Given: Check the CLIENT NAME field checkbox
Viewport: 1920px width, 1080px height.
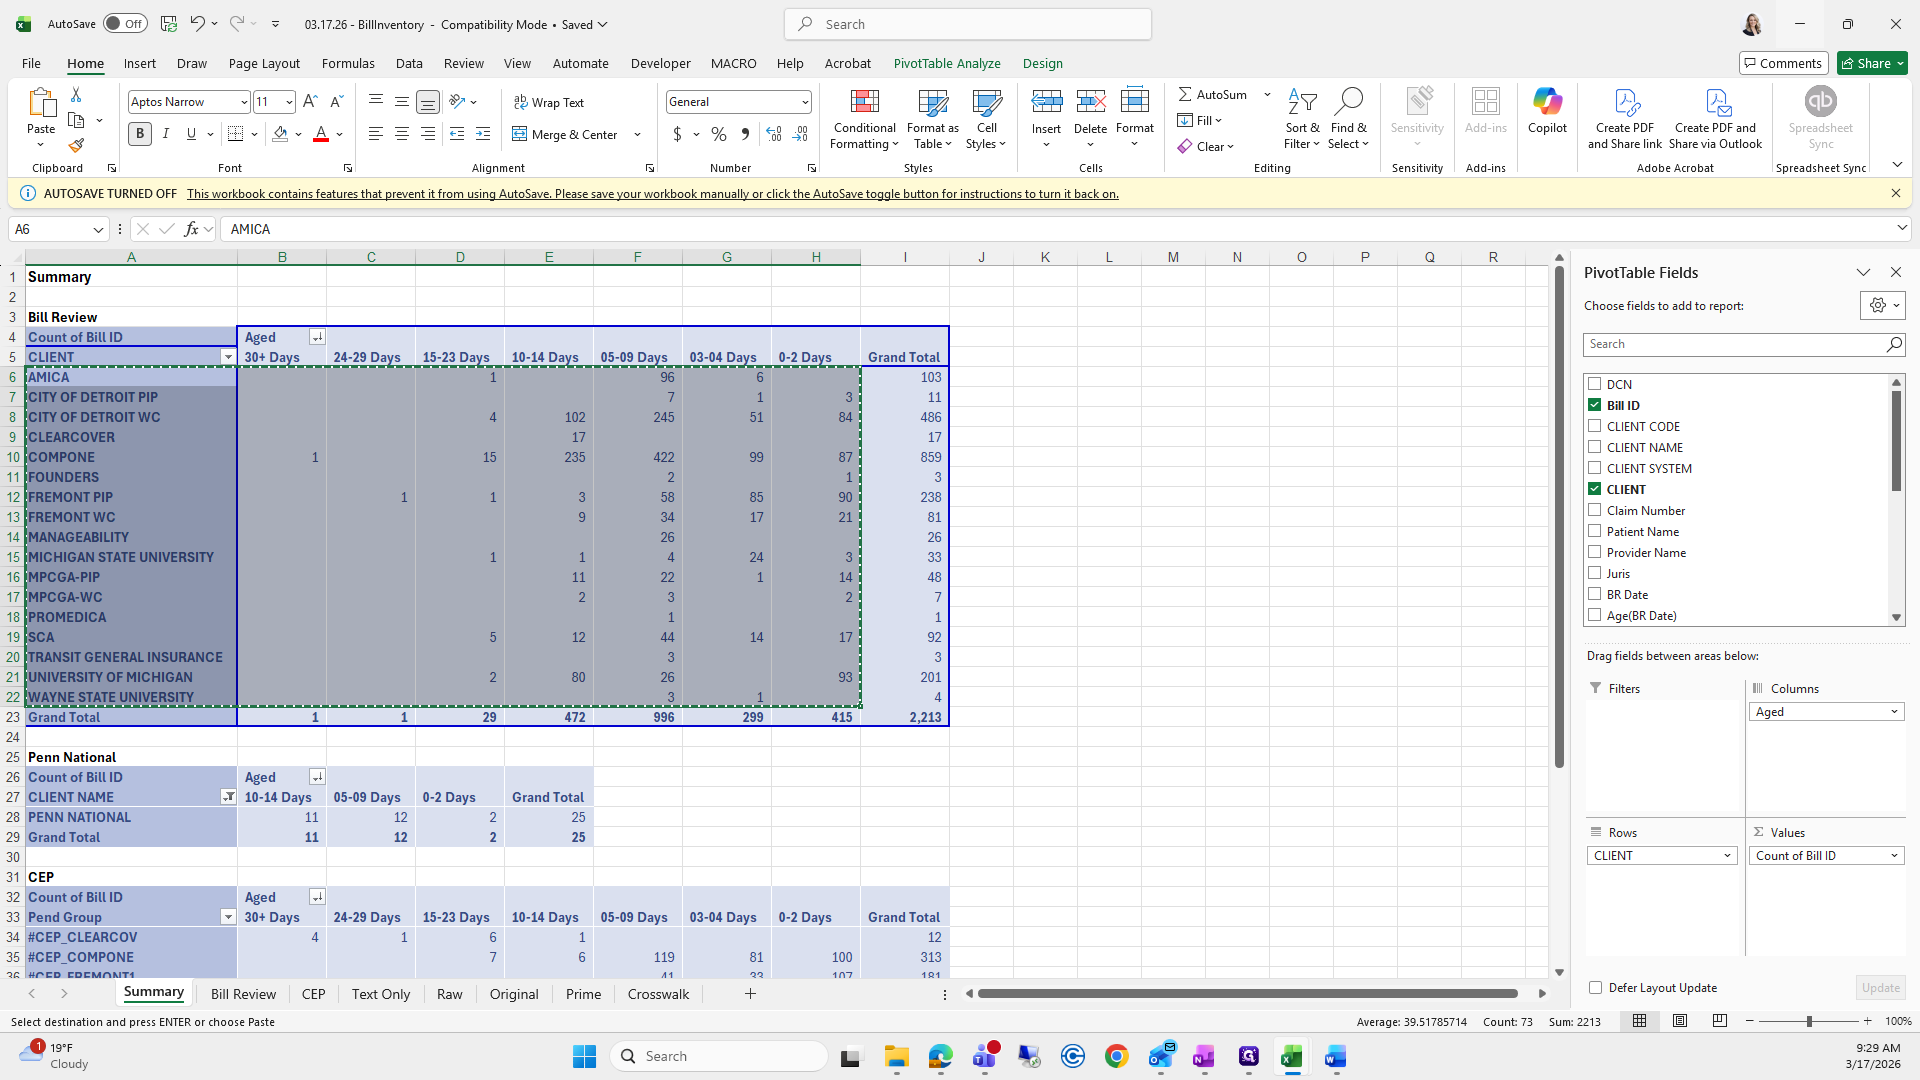Looking at the screenshot, I should coord(1595,447).
